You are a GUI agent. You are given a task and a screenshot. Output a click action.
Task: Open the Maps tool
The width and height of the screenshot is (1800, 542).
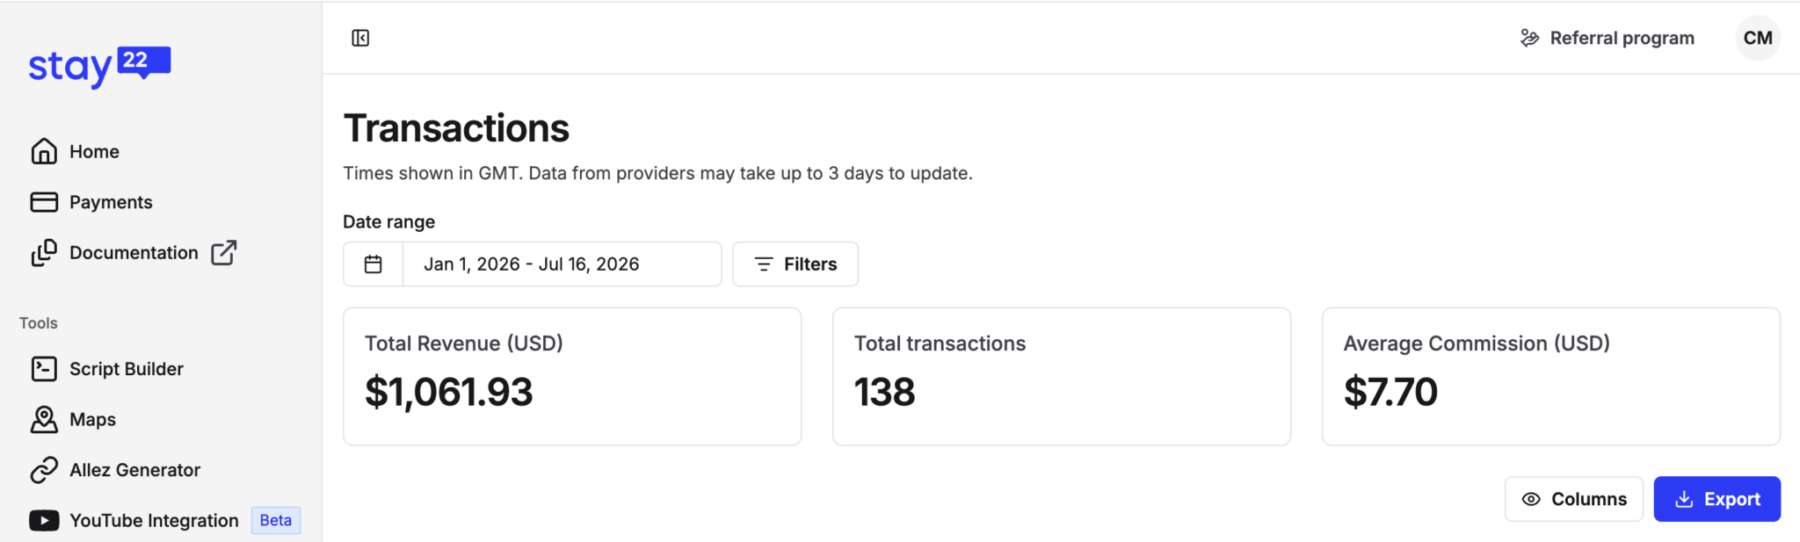coord(93,419)
